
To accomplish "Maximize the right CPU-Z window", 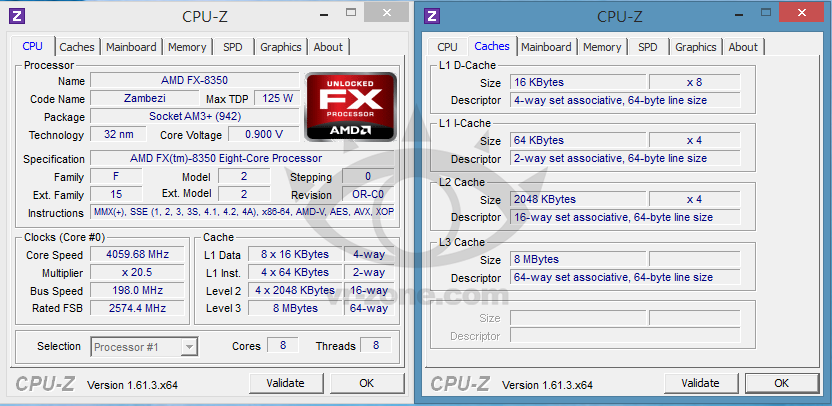I will (x=766, y=12).
